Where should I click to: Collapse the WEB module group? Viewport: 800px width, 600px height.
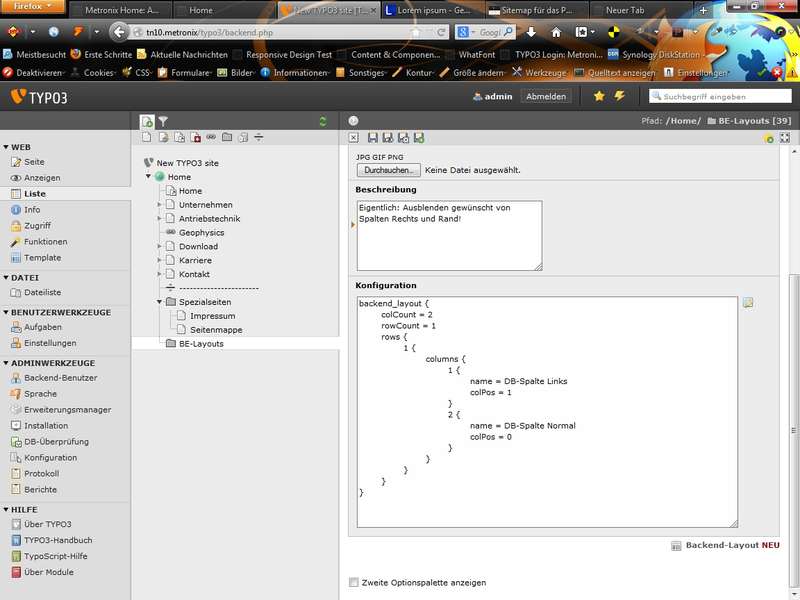click(5, 146)
